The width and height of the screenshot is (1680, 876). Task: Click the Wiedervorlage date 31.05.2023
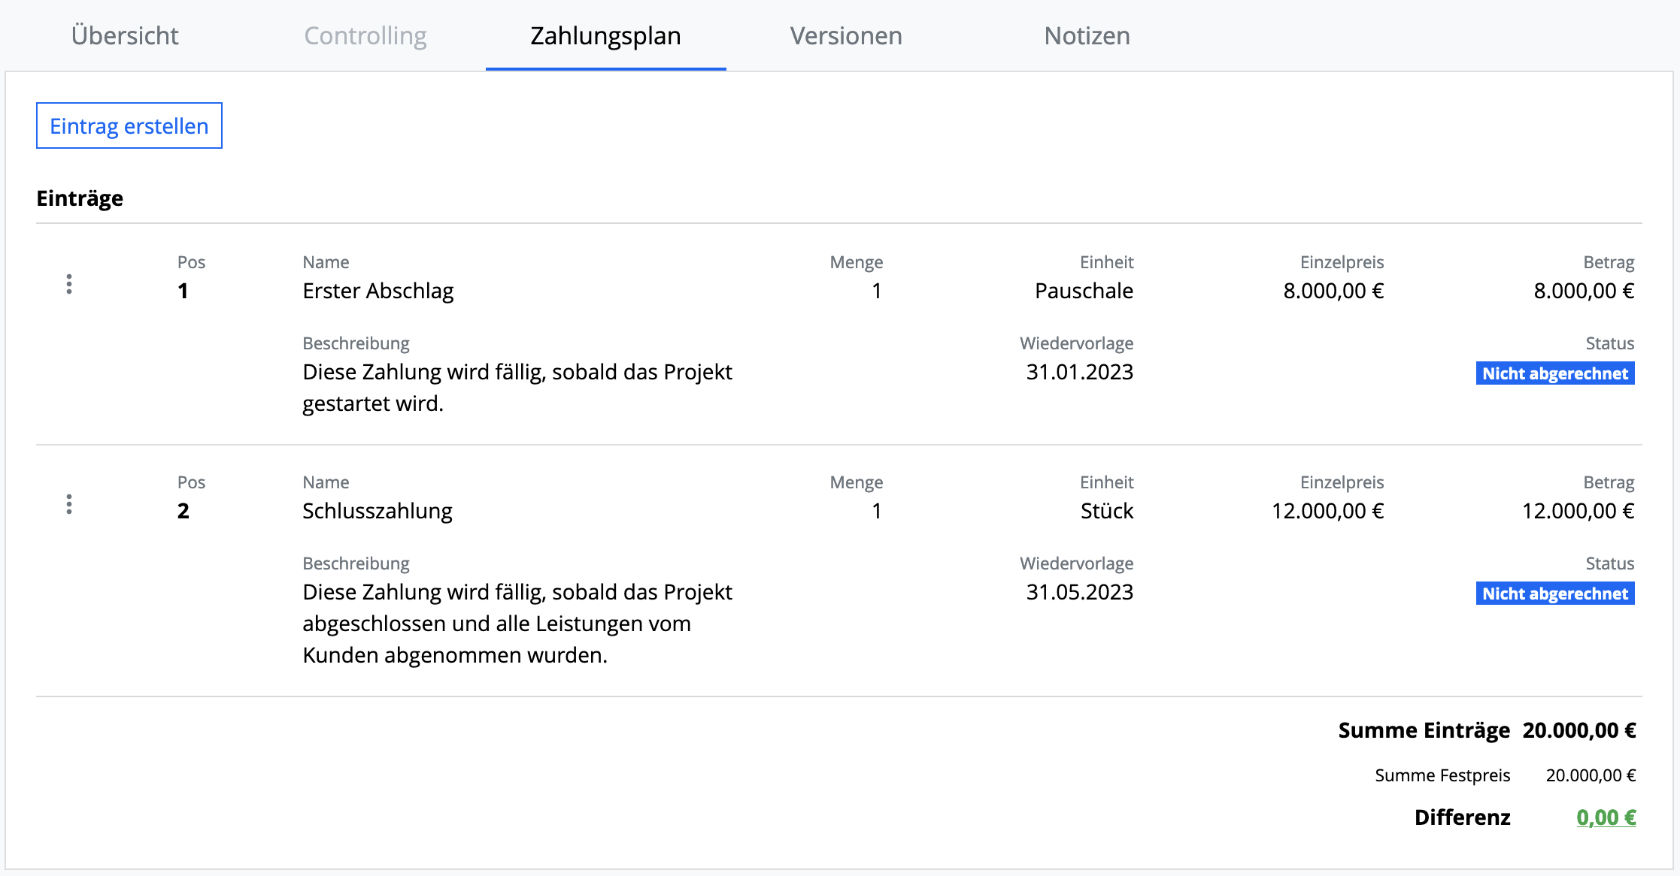1080,592
